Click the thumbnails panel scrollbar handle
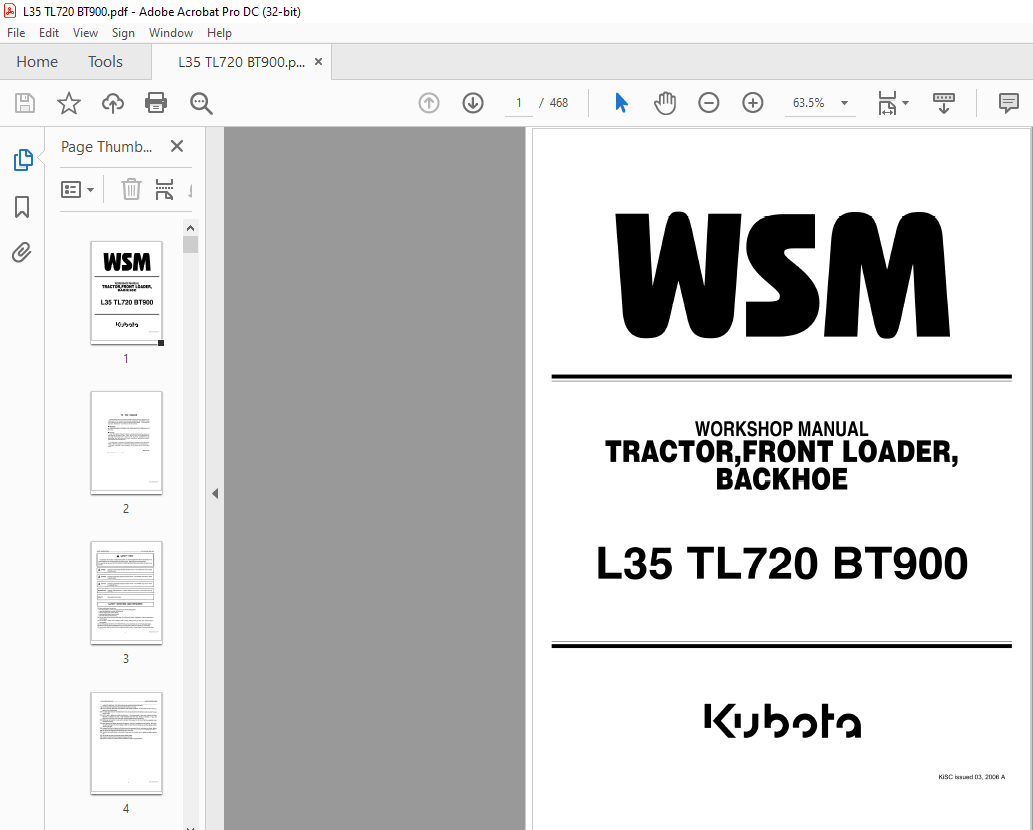The height and width of the screenshot is (830, 1033). point(190,245)
